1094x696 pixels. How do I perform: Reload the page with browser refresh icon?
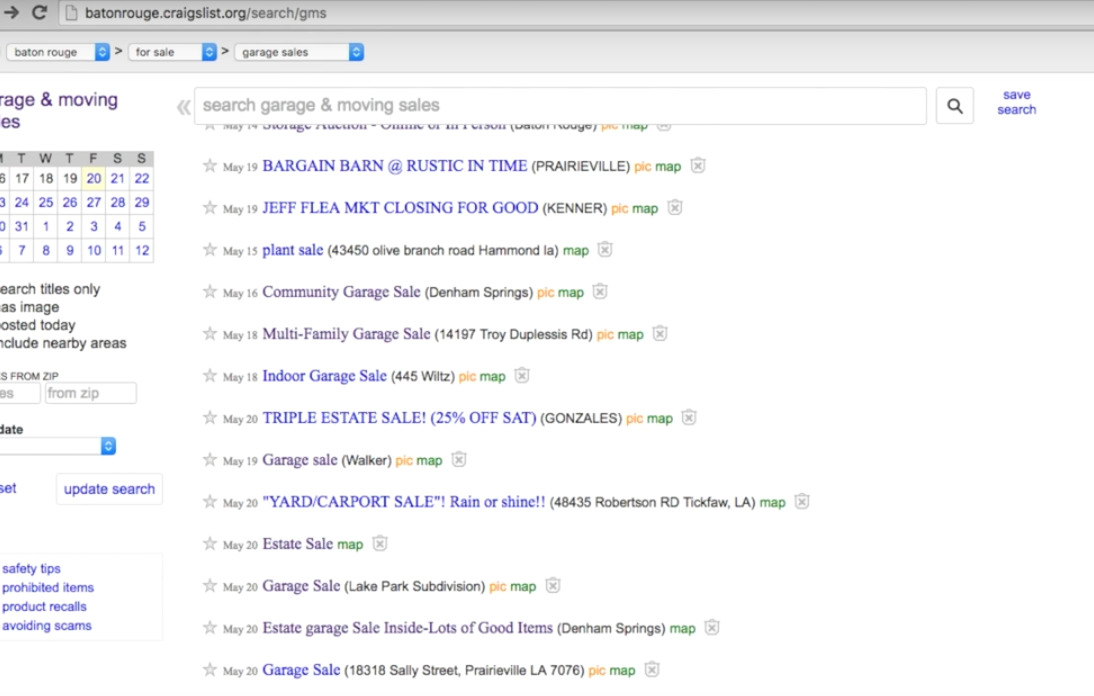40,13
